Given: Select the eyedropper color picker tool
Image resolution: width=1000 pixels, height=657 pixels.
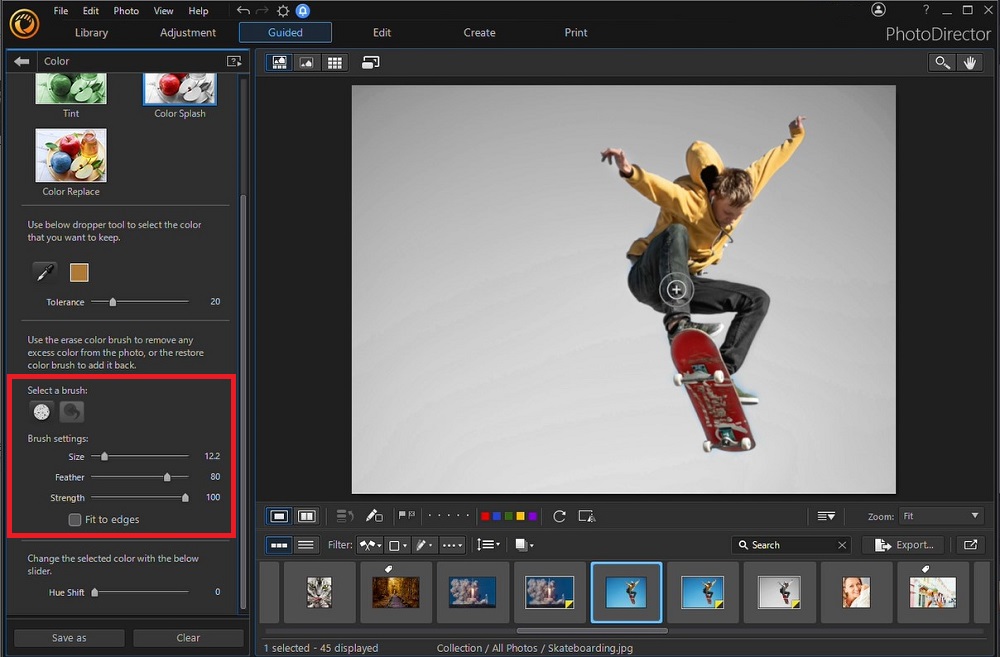Looking at the screenshot, I should pos(42,272).
